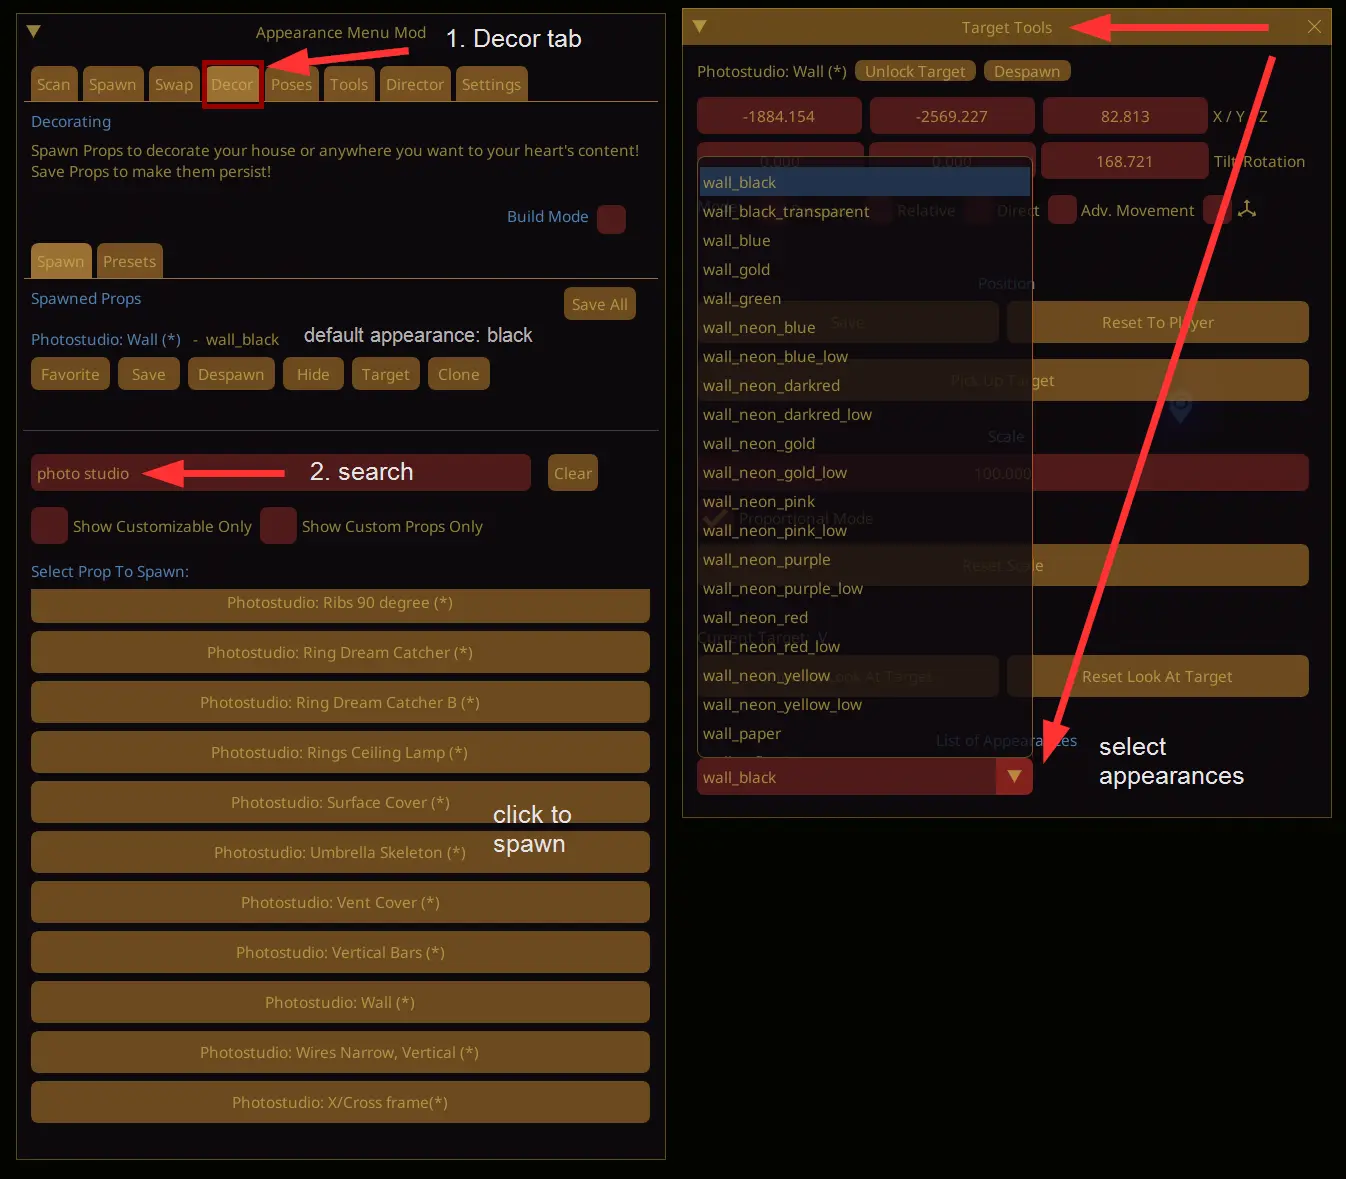Viewport: 1346px width, 1179px height.
Task: Click the rotation value field 168.721
Action: point(1124,161)
